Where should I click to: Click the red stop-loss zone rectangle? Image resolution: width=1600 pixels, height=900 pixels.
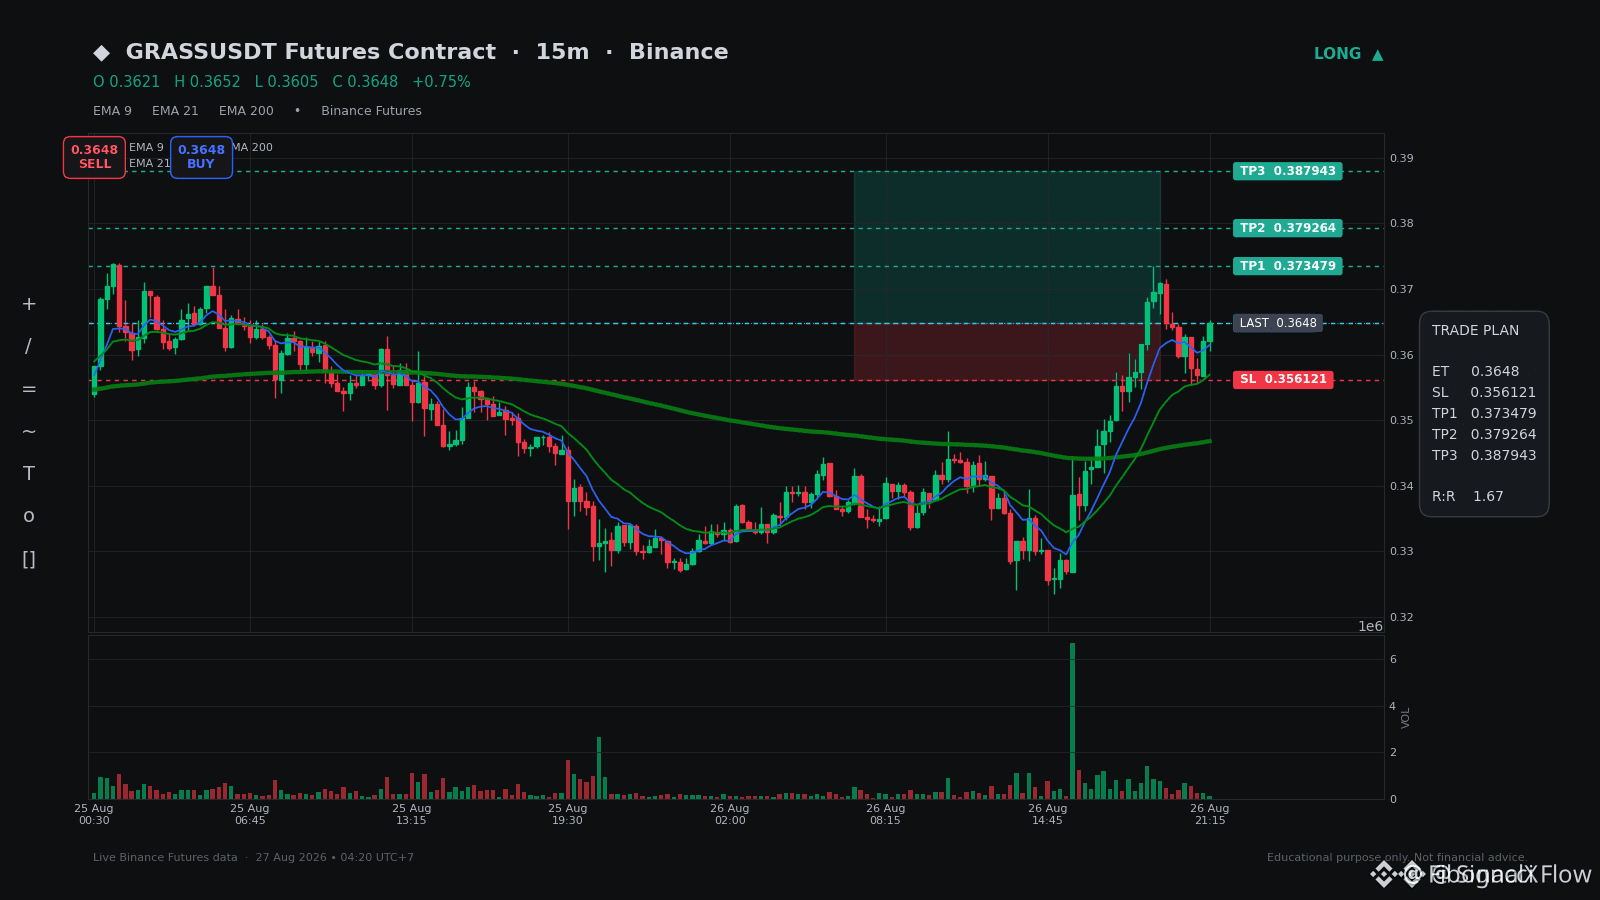1007,352
